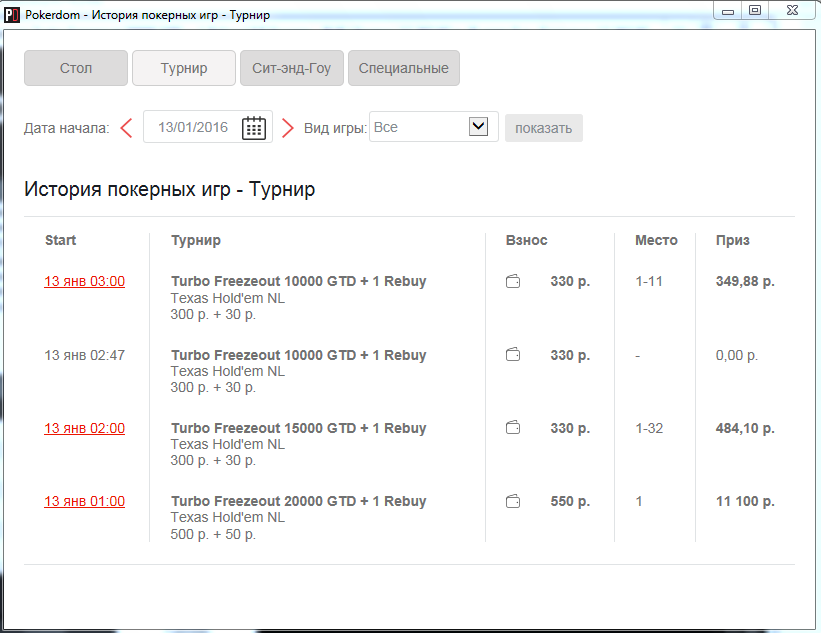This screenshot has height=633, width=821.
Task: Click the показать button
Action: [x=543, y=128]
